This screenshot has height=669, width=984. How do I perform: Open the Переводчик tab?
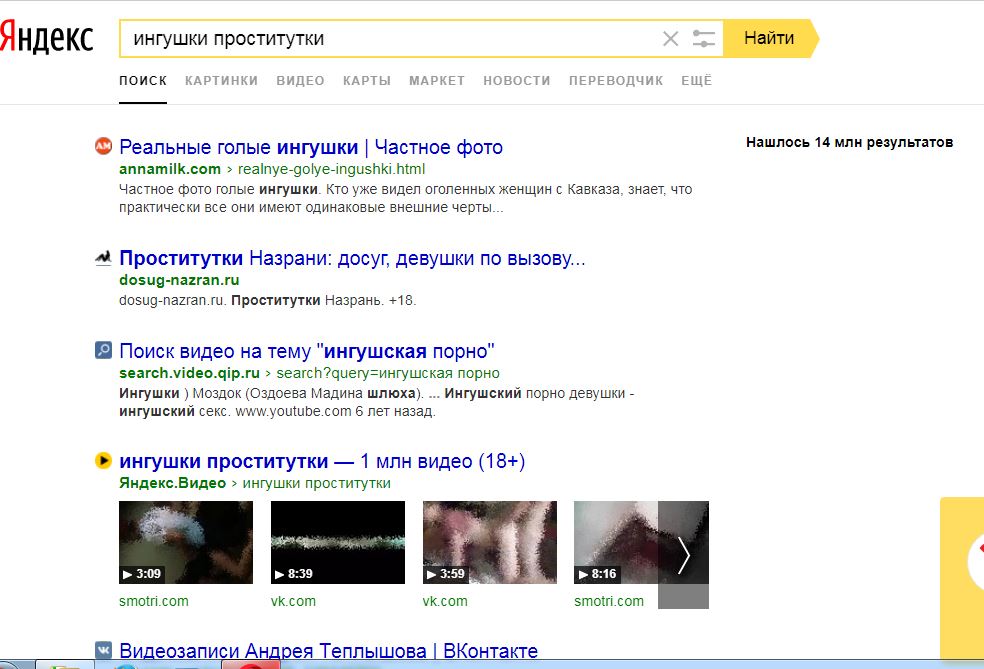pos(616,81)
